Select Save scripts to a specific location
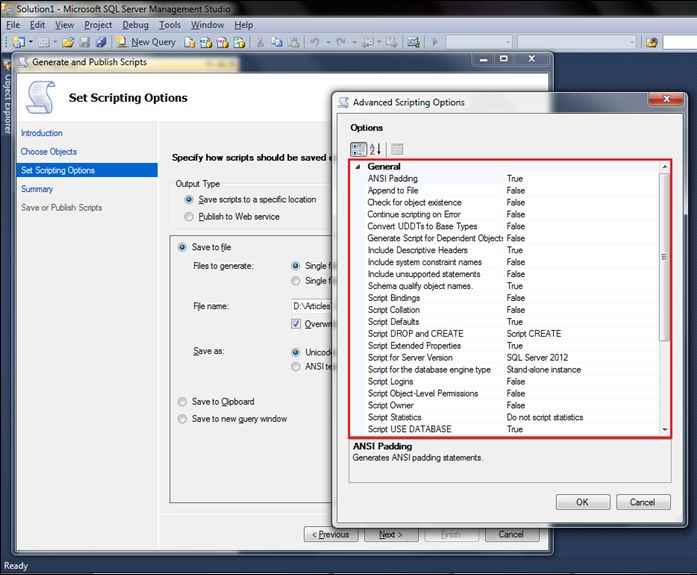 click(x=189, y=200)
